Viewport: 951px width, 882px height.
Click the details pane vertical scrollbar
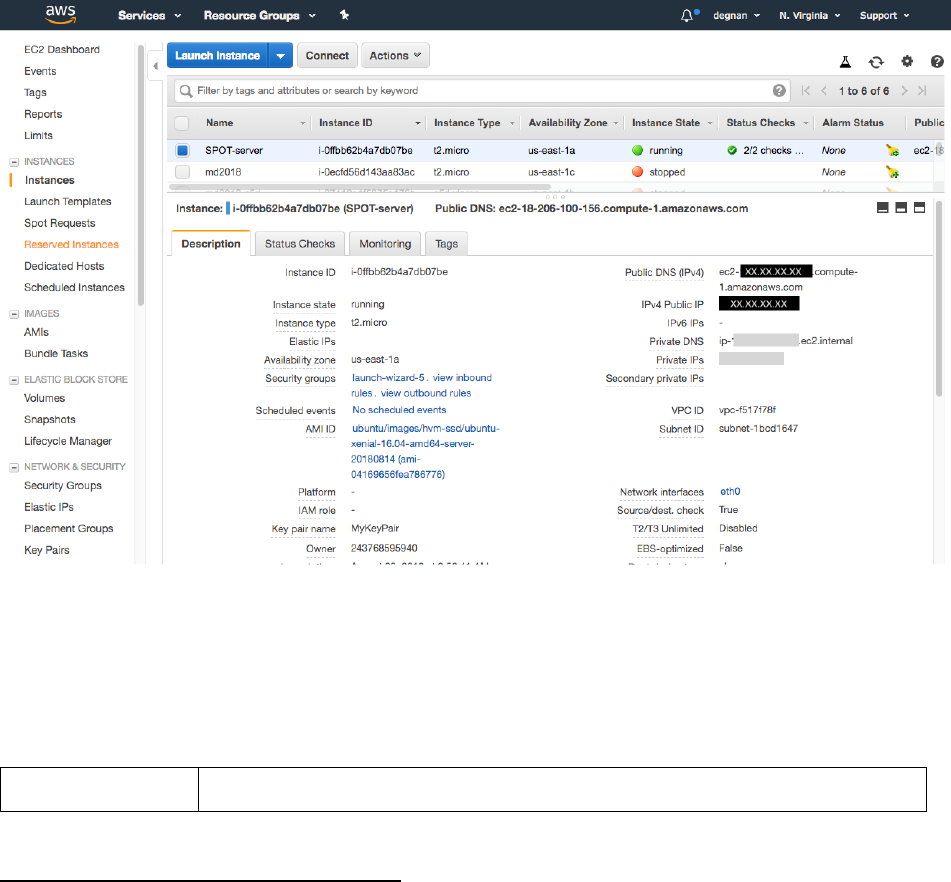939,297
